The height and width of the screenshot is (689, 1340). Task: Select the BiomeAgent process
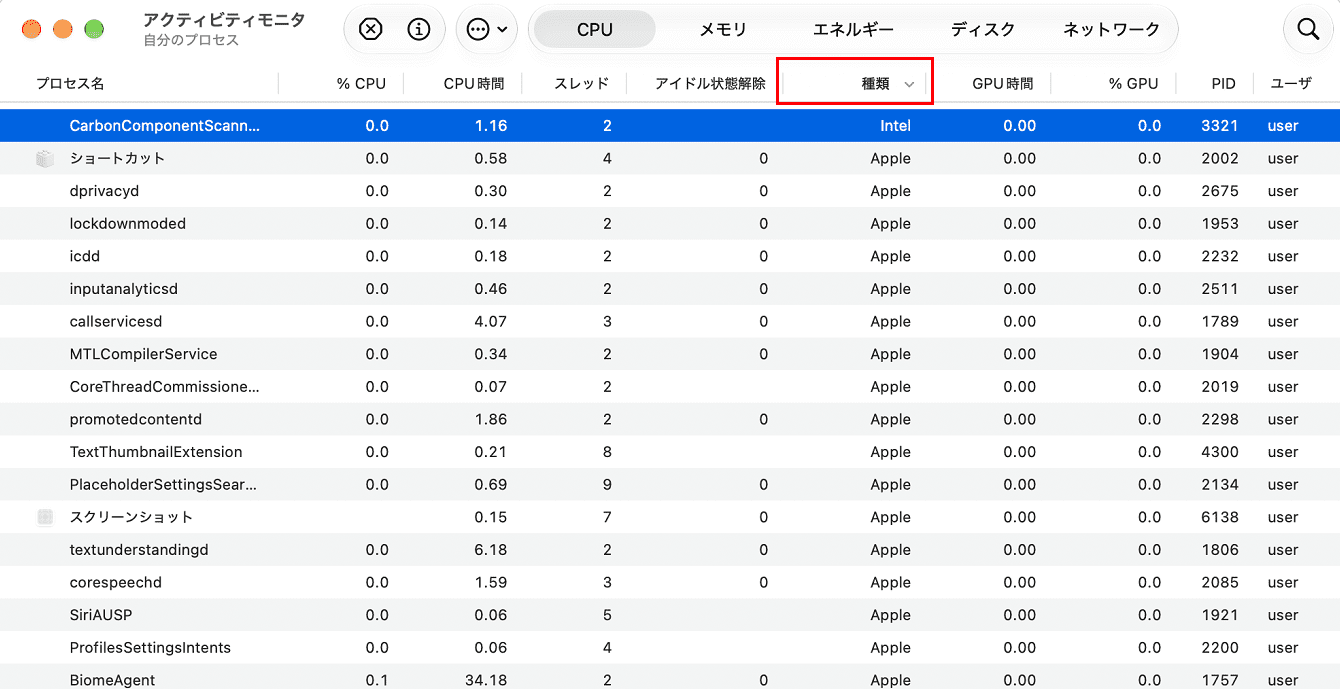point(670,677)
